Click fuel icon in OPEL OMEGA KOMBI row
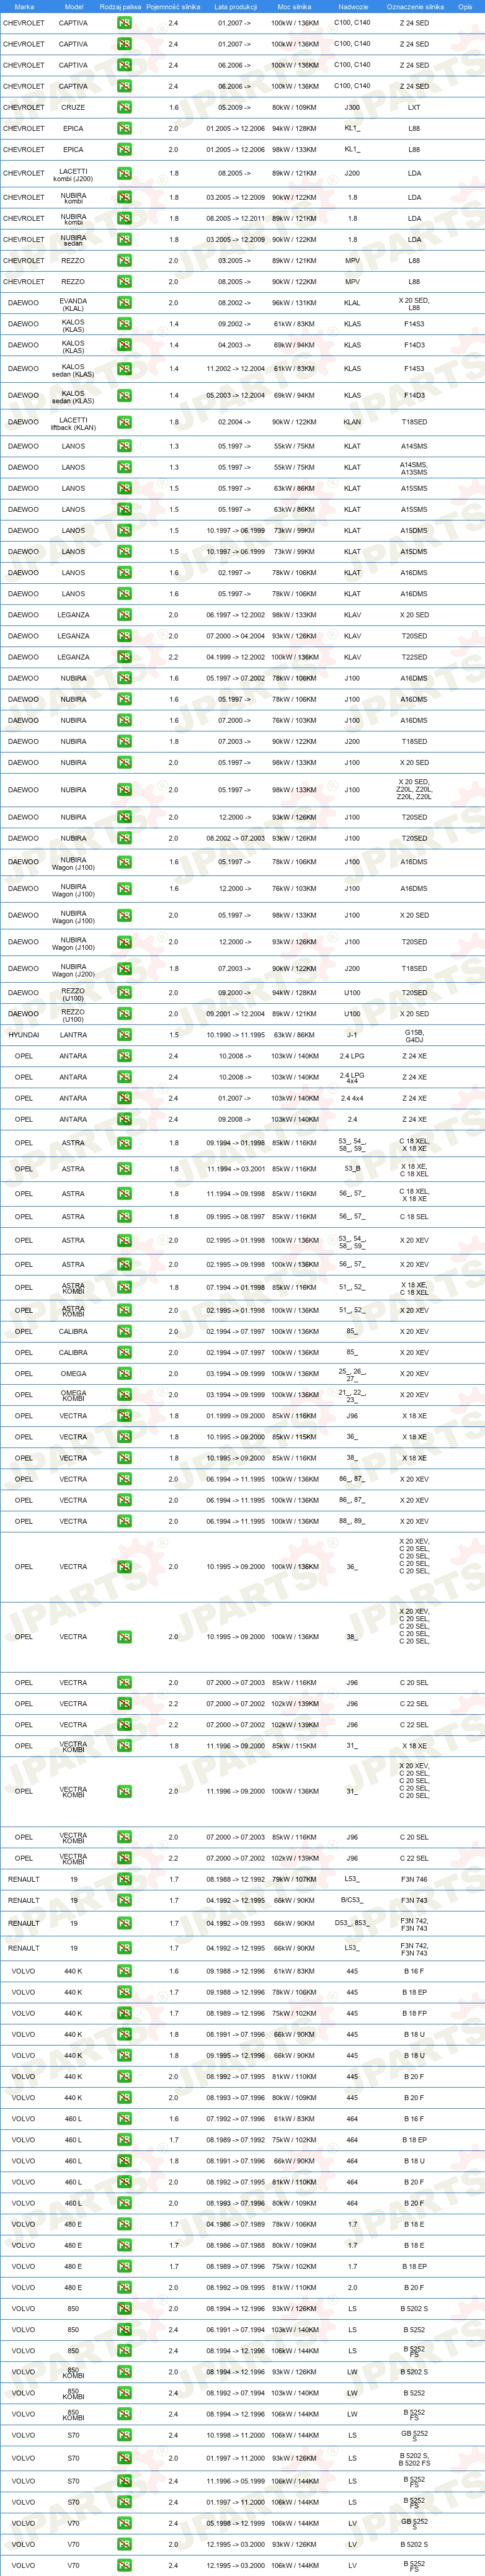The image size is (485, 2576). (124, 1395)
